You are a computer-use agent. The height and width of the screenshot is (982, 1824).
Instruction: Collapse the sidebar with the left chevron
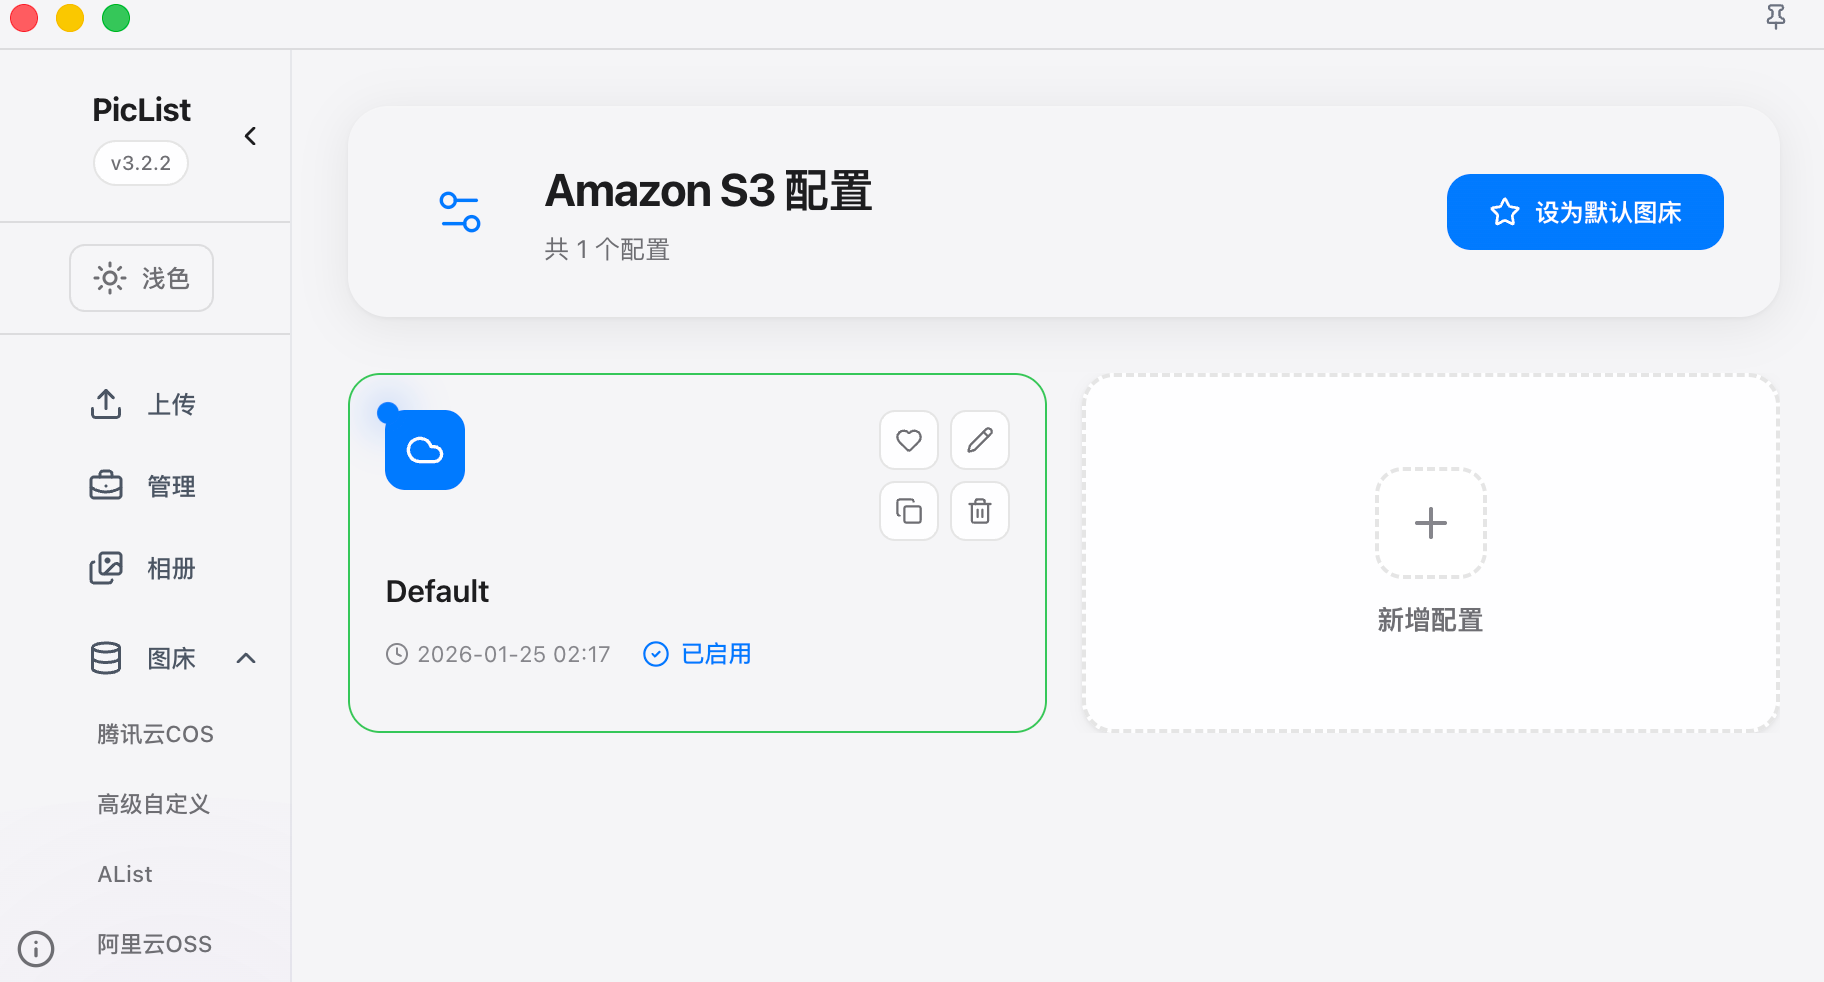point(250,136)
